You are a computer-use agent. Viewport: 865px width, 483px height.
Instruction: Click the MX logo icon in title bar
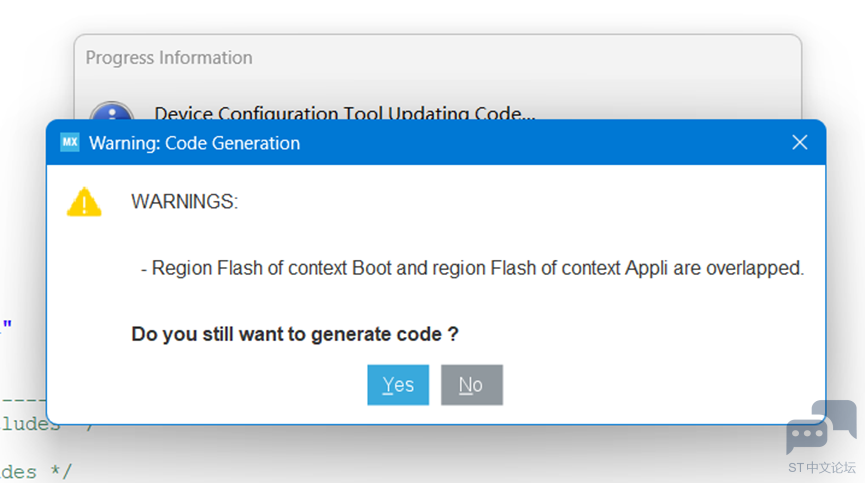pyautogui.click(x=70, y=142)
